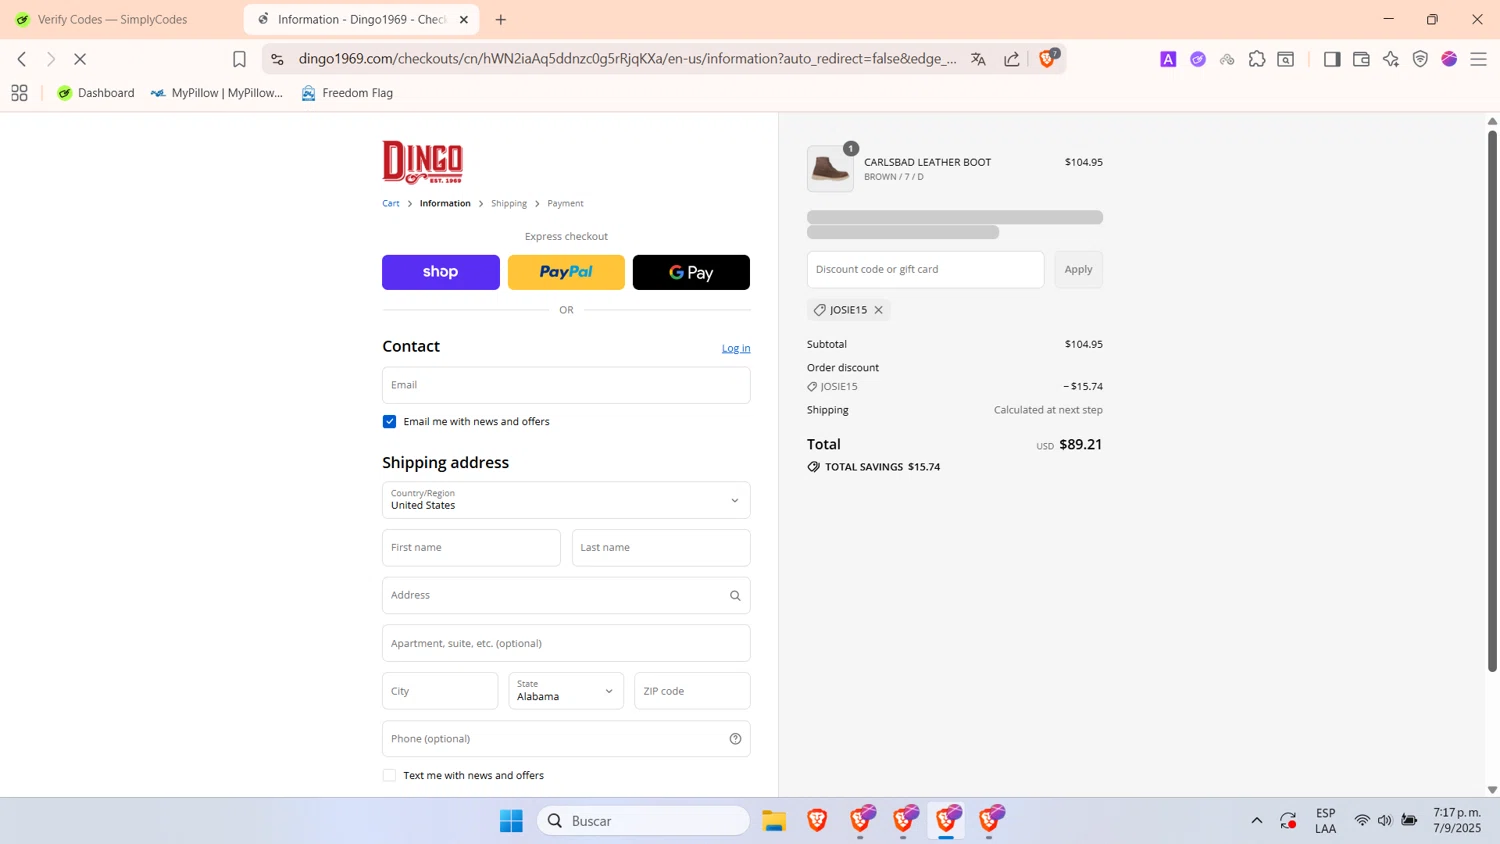This screenshot has height=844, width=1500.
Task: Click the ZIP code field
Action: pos(692,691)
